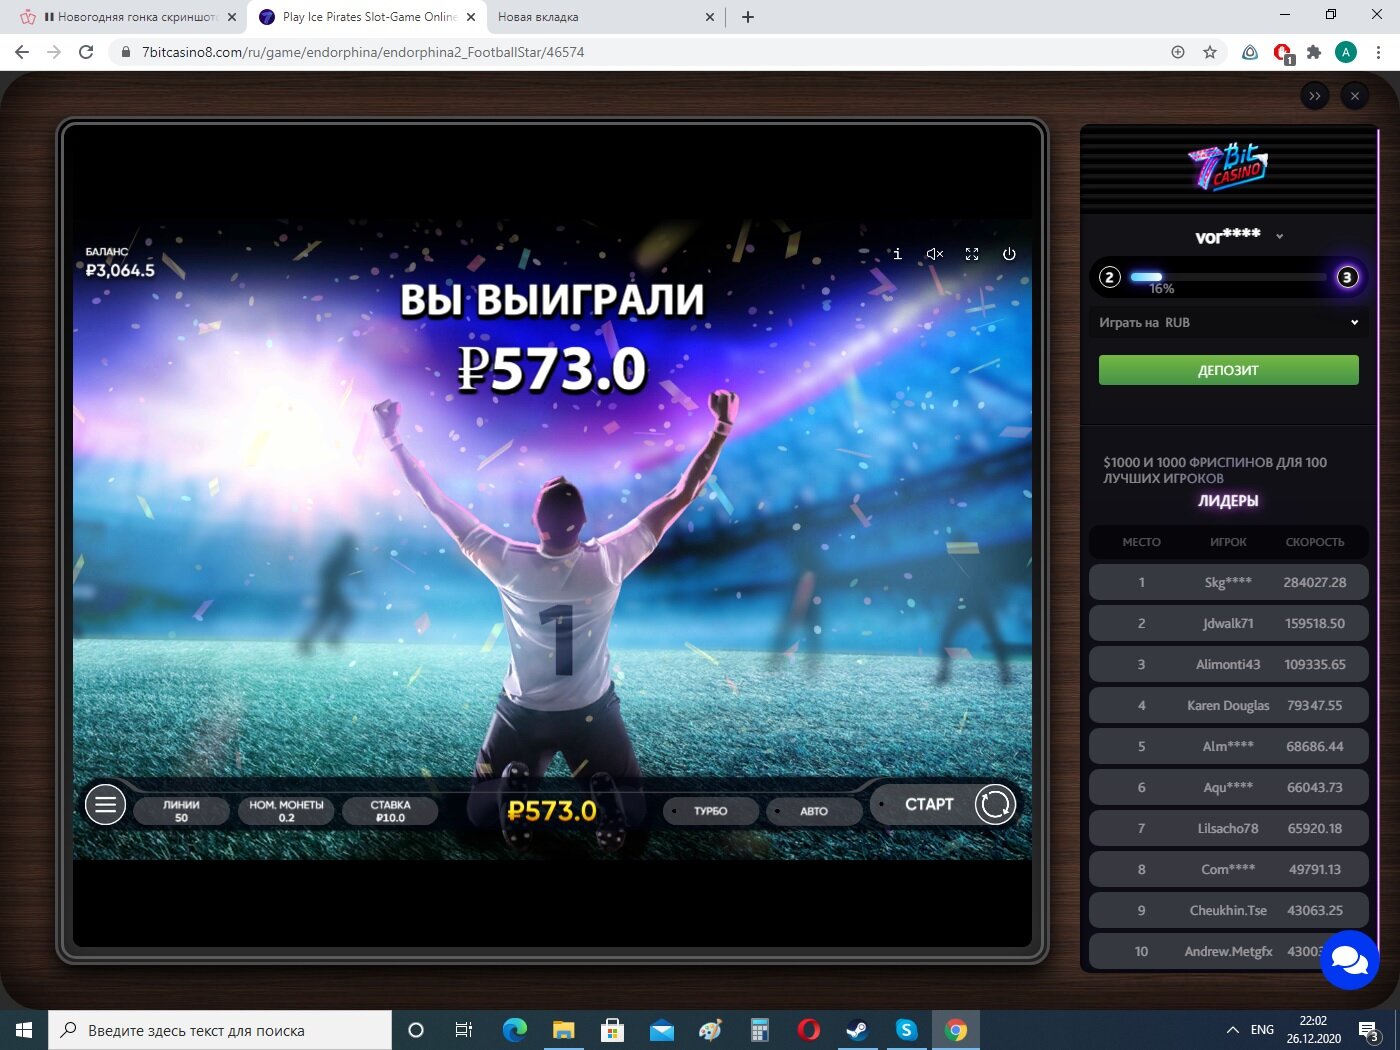Viewport: 1400px width, 1050px height.
Task: Expand the vor**** account dropdown
Action: (x=1279, y=237)
